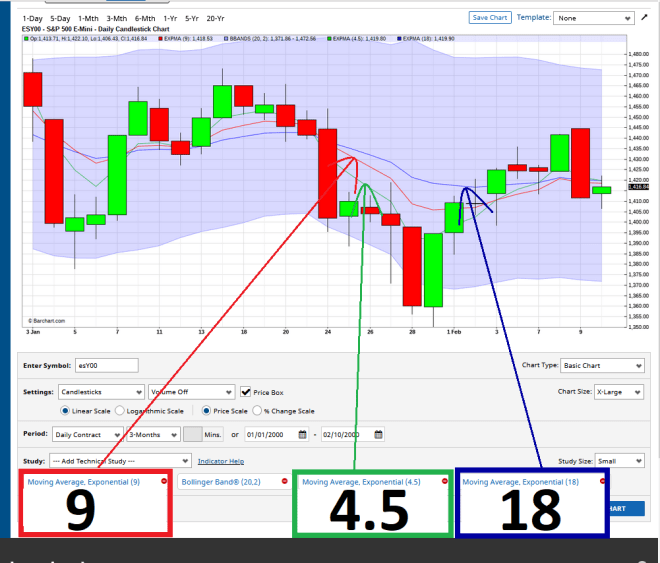This screenshot has height=563, width=660.
Task: Click the blue EXPMA (18) legend swatch
Action: [x=399, y=39]
